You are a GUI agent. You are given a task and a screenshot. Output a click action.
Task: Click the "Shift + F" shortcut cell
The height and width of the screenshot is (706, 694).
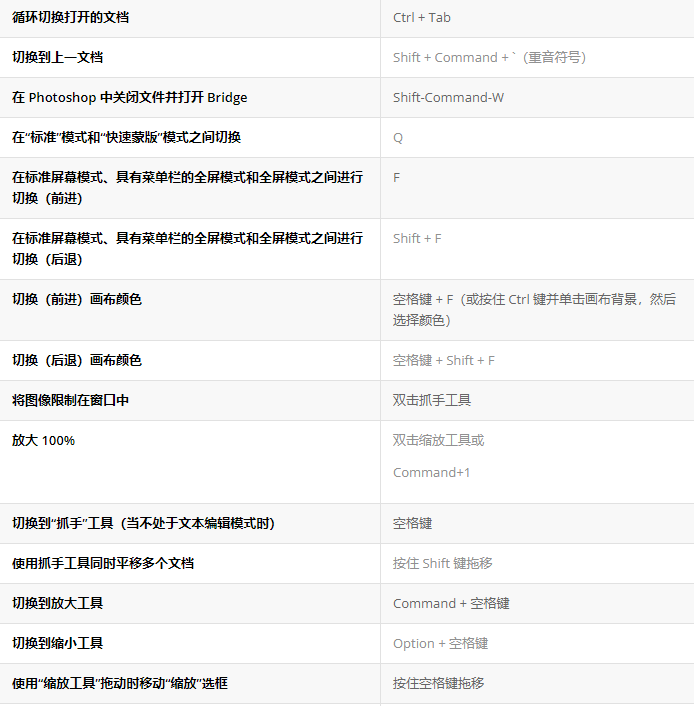pos(417,238)
